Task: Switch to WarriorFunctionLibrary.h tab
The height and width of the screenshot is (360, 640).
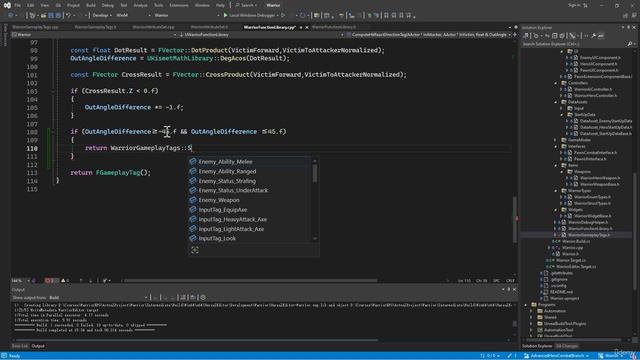Action: click(334, 27)
